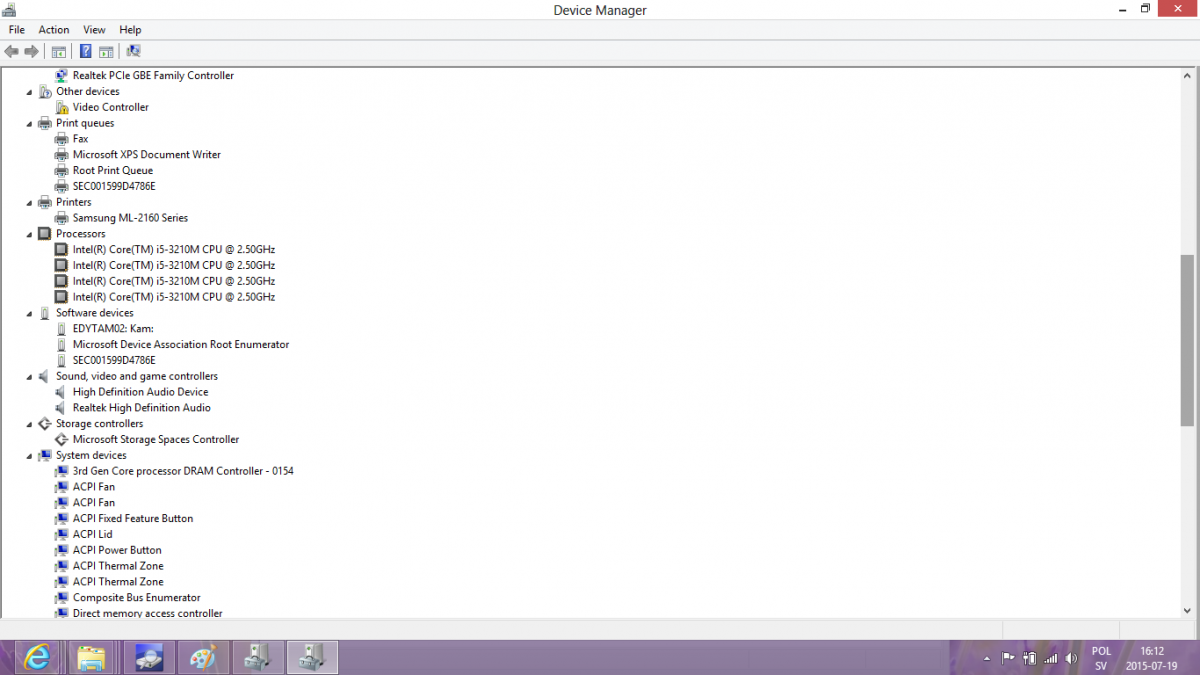Show hidden tray icons with the arrow

tap(987, 658)
